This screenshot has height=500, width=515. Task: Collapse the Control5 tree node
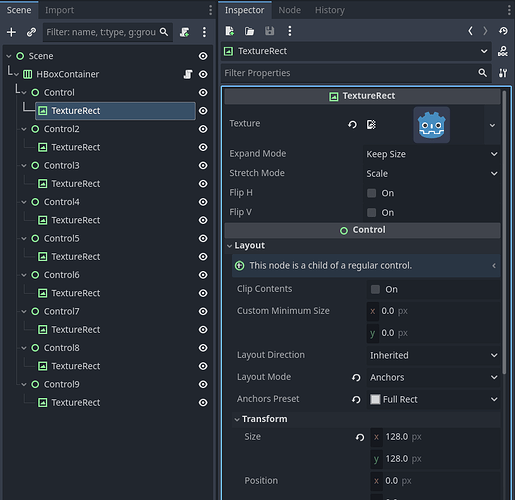tap(24, 239)
